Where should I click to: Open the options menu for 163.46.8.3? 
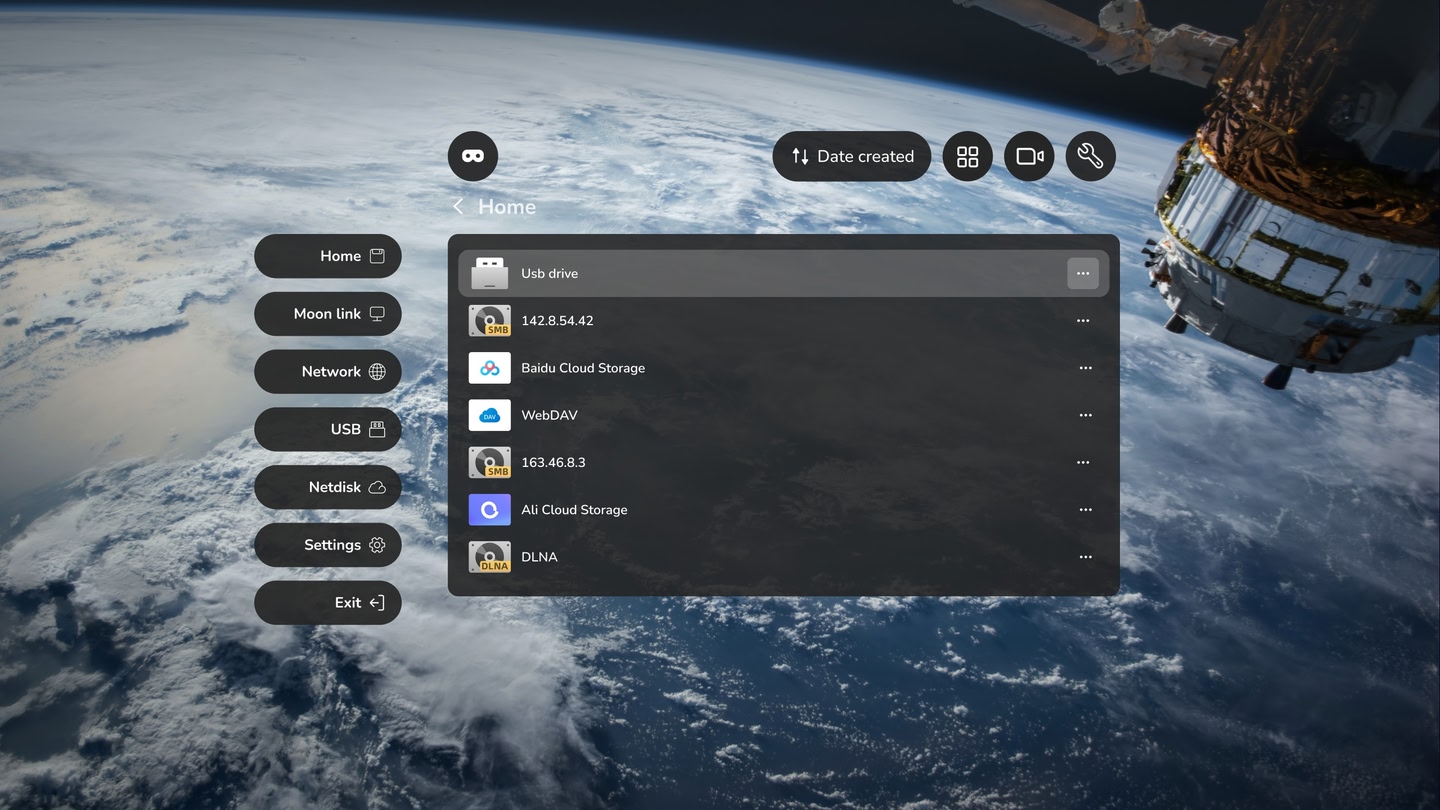[x=1083, y=462]
